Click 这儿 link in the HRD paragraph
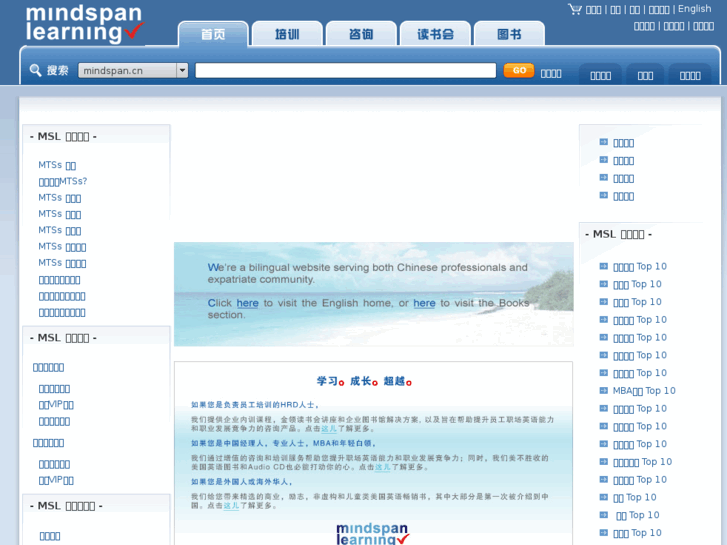The height and width of the screenshot is (545, 727). [x=329, y=429]
